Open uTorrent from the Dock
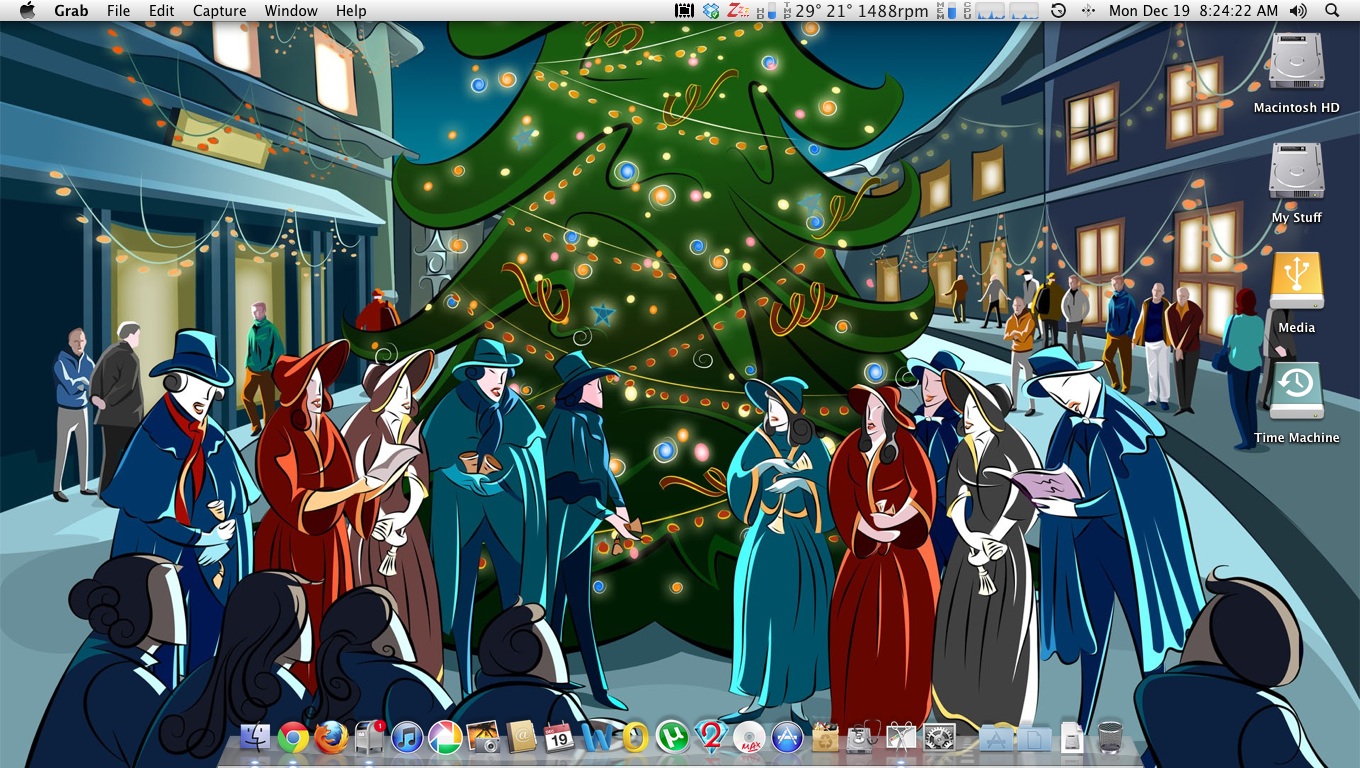1360x768 pixels. [673, 738]
